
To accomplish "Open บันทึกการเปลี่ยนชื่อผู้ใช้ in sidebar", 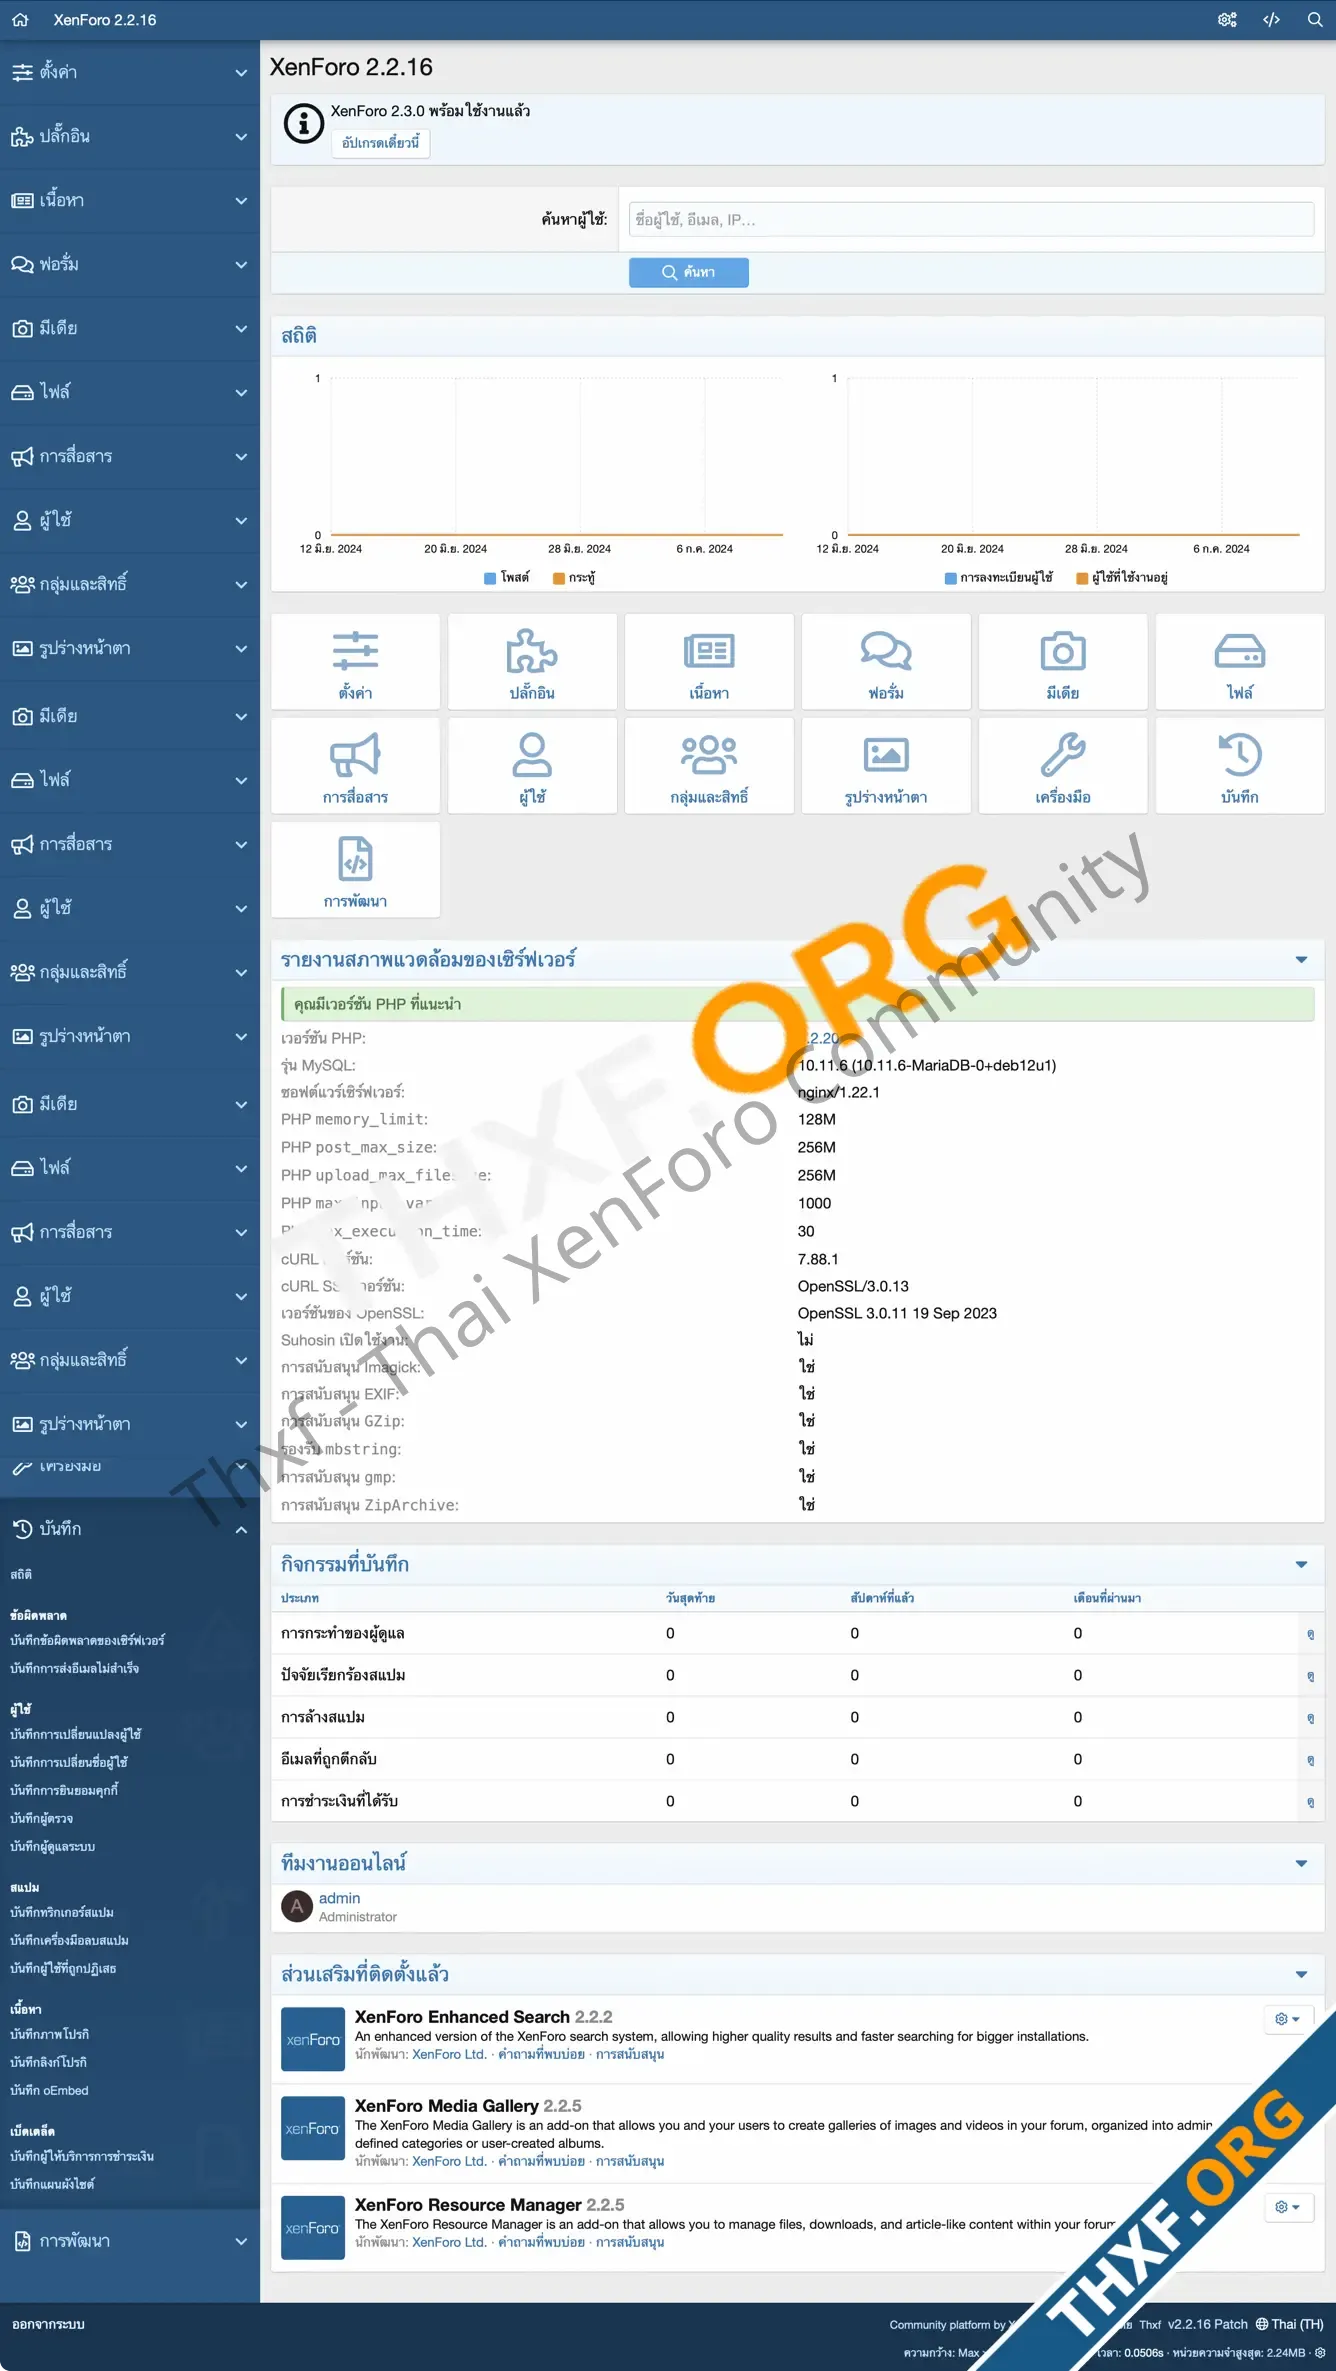I will point(69,1762).
